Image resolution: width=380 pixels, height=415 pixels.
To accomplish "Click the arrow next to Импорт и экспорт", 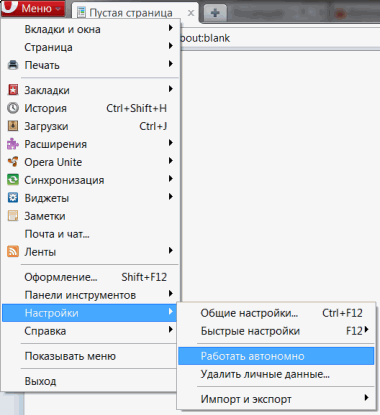I will coord(367,397).
